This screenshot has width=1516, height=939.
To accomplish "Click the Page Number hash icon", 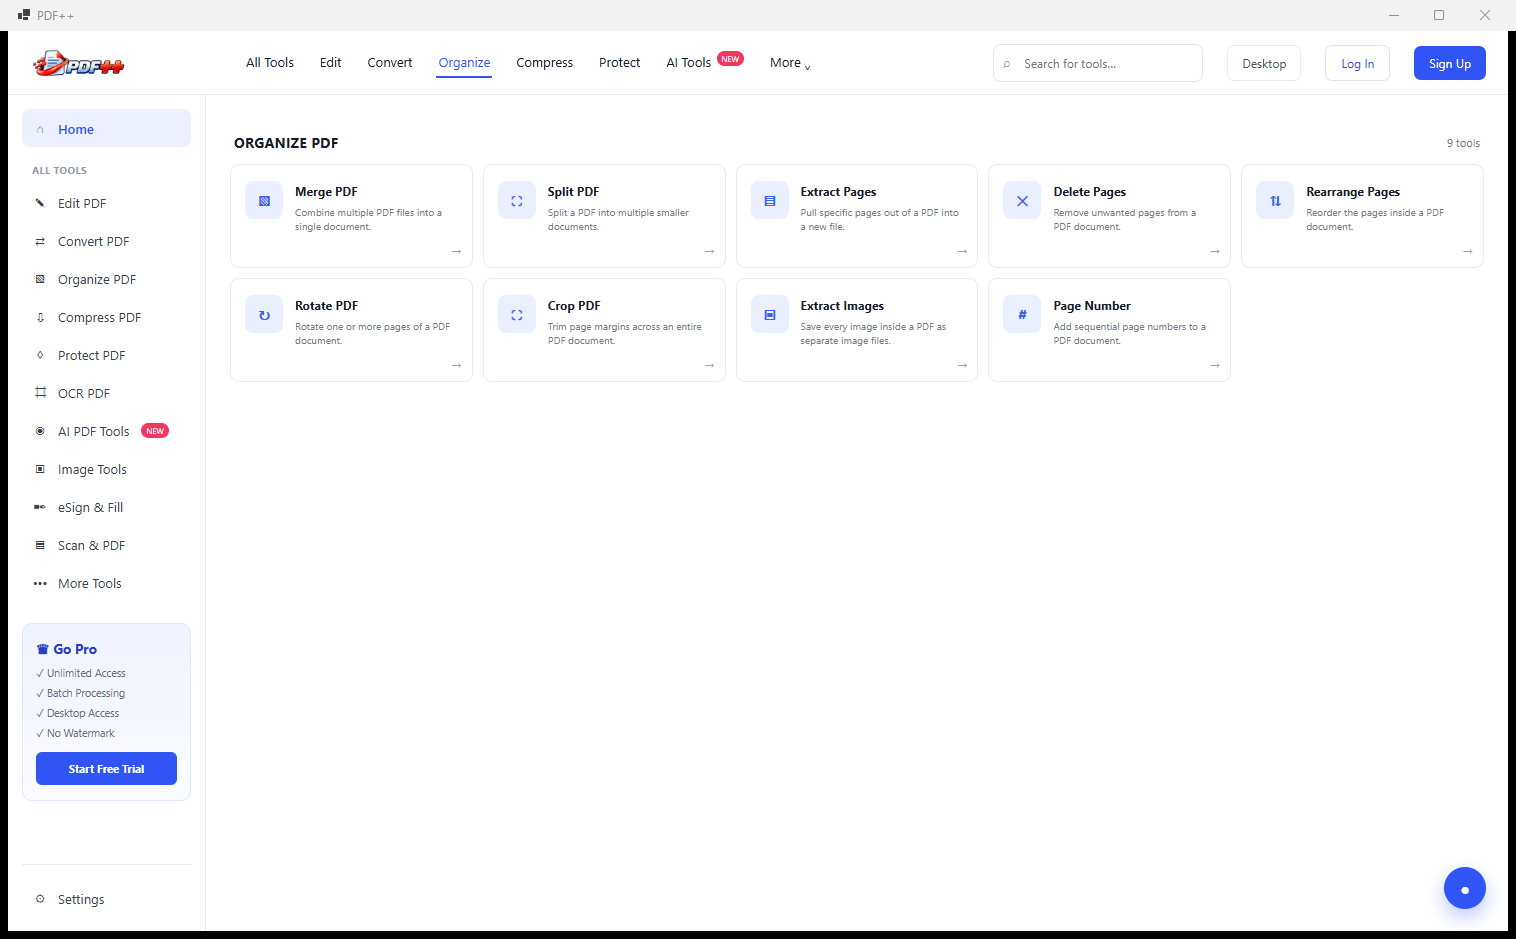I will [x=1022, y=315].
